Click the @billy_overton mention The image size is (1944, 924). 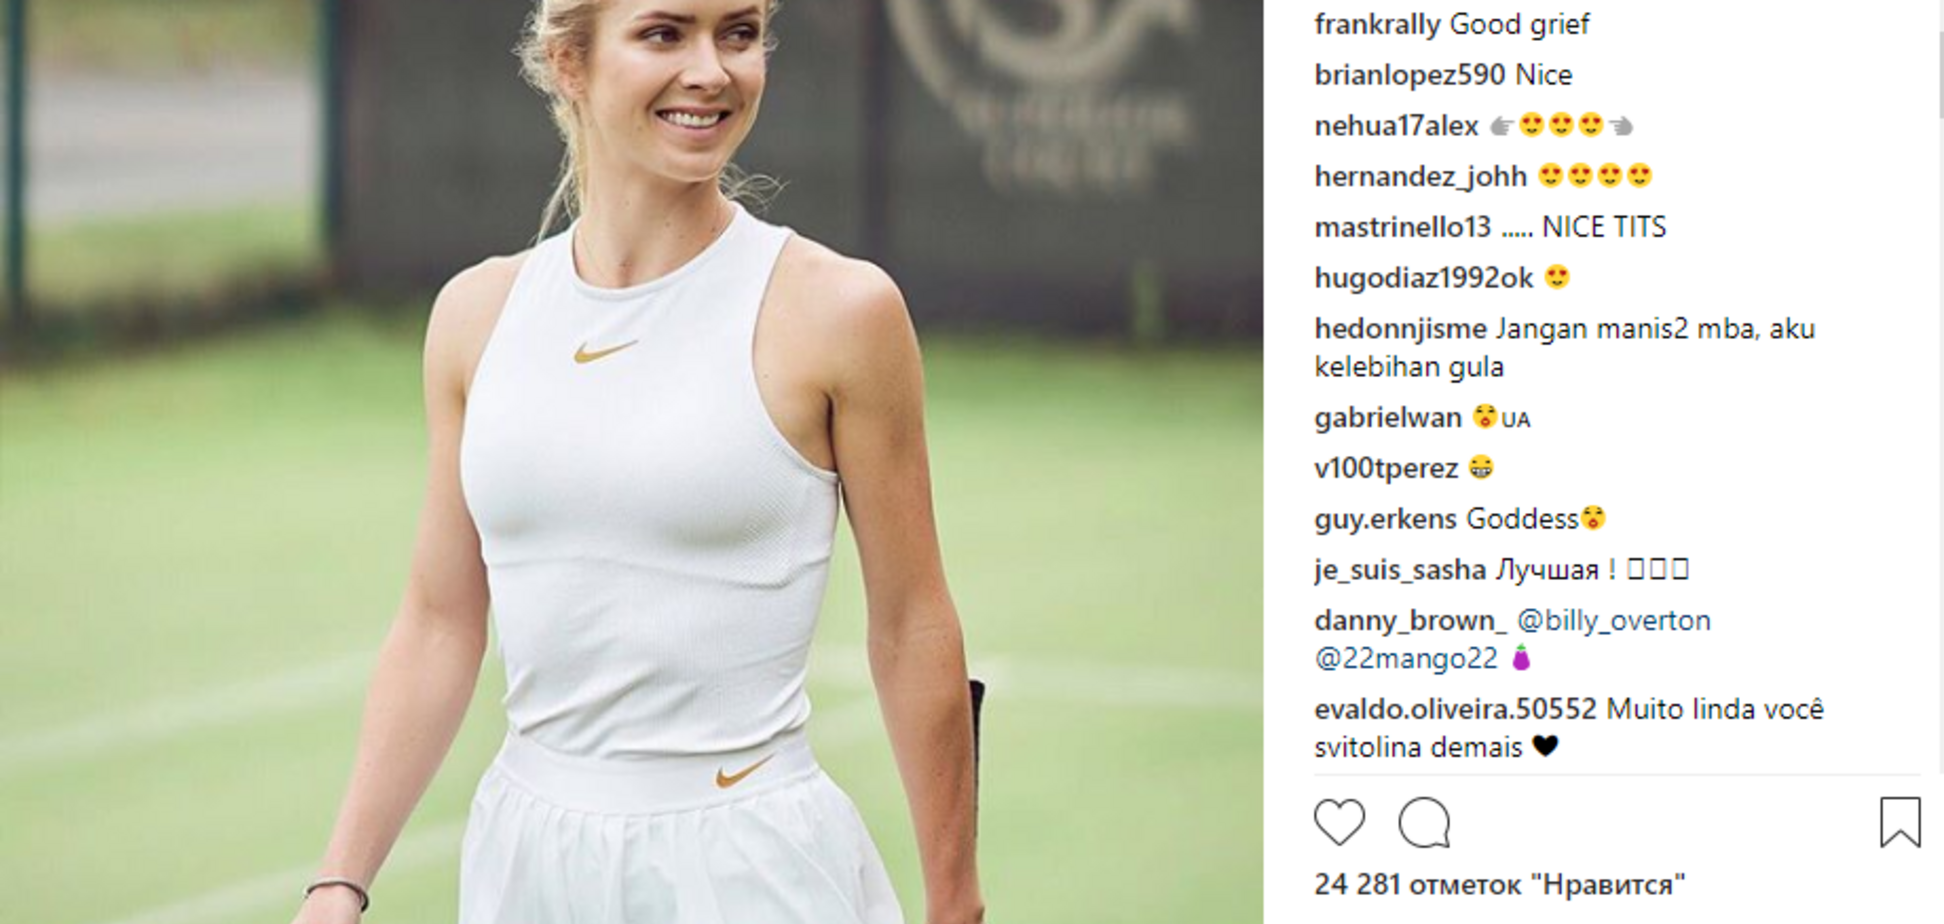click(x=1614, y=621)
